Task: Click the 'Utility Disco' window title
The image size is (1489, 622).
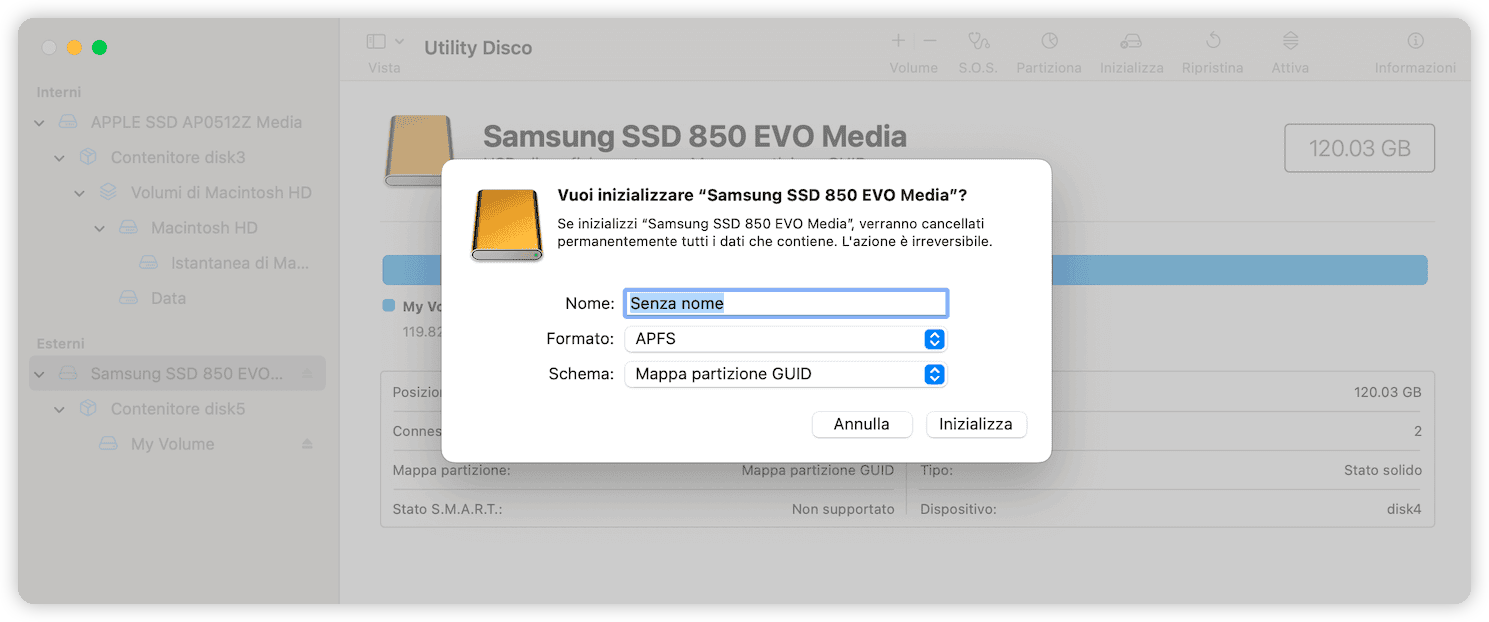Action: (478, 48)
